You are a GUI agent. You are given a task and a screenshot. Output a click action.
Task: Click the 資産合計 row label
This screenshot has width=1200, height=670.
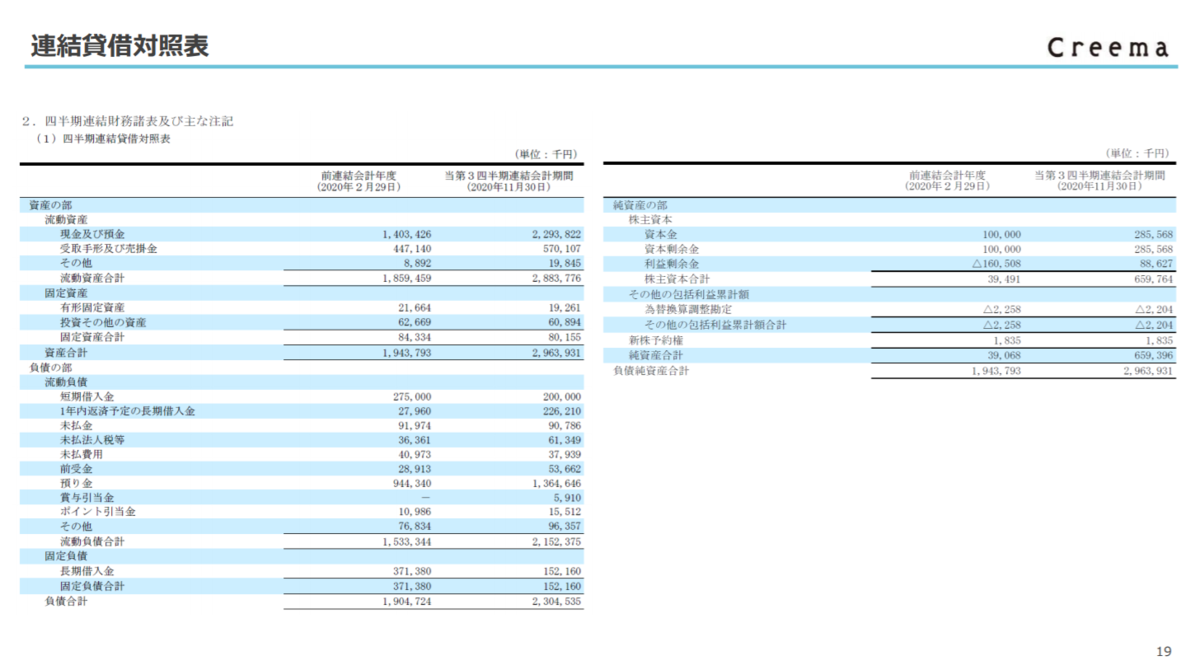pos(66,353)
